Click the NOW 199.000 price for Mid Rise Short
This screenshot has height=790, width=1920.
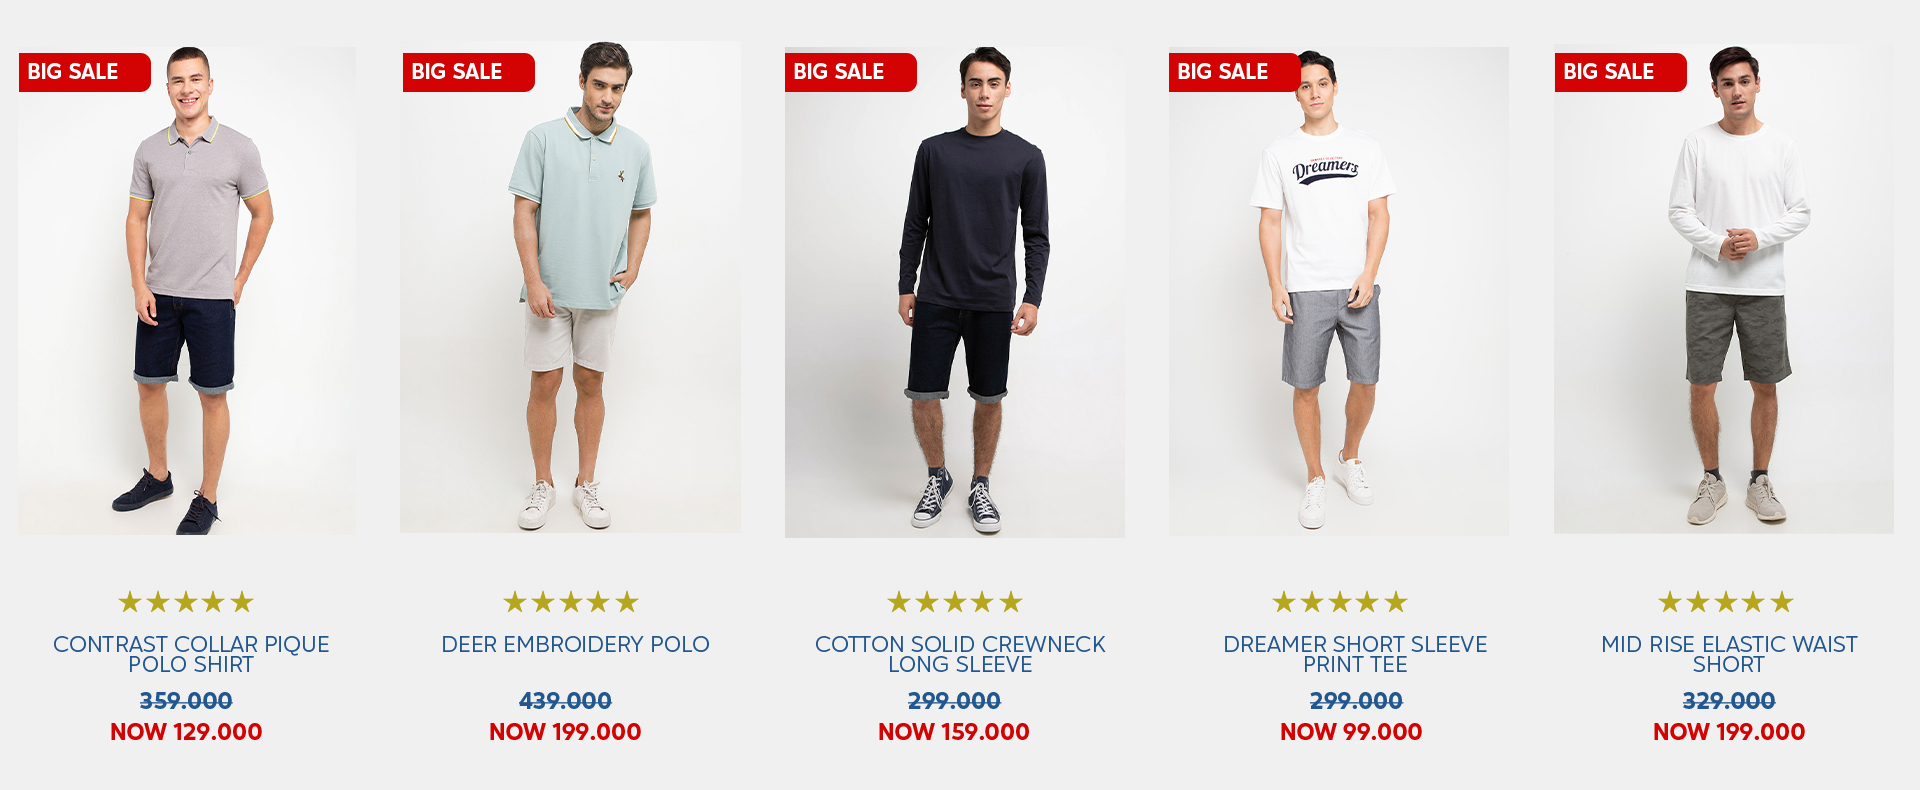click(1729, 732)
